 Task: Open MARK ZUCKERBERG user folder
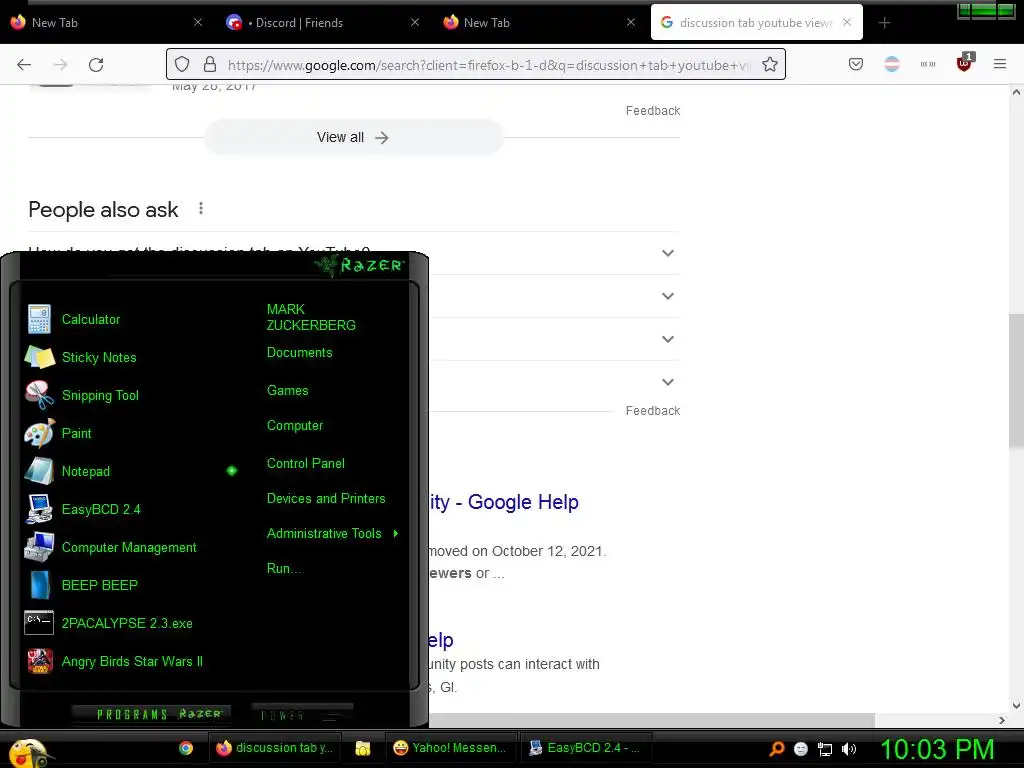[x=311, y=317]
